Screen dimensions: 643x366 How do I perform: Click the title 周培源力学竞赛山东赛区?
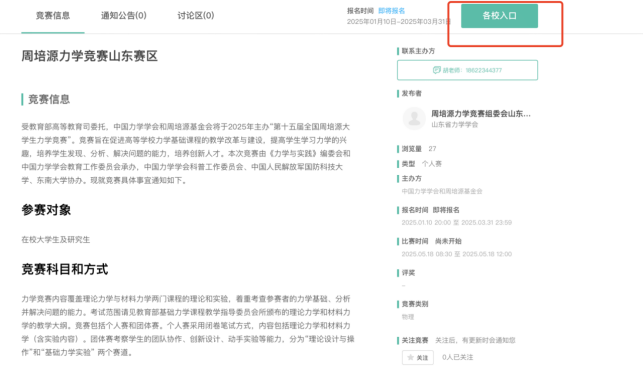point(89,56)
